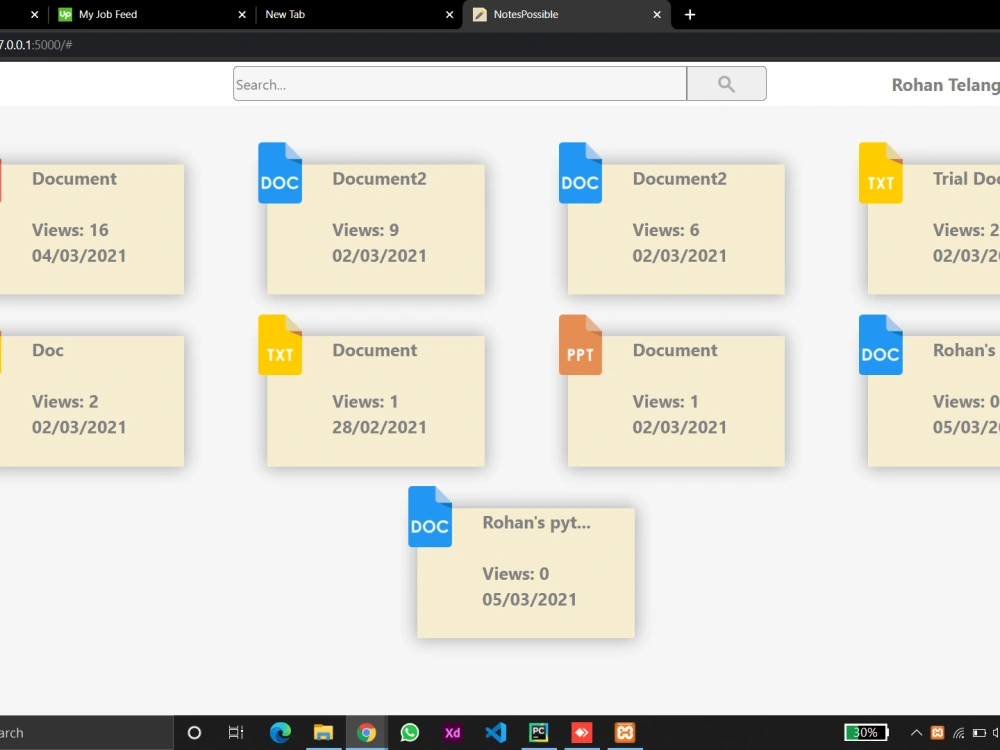Viewport: 1000px width, 750px height.
Task: Click date 28/02/2021 on TXT Document
Action: click(379, 427)
